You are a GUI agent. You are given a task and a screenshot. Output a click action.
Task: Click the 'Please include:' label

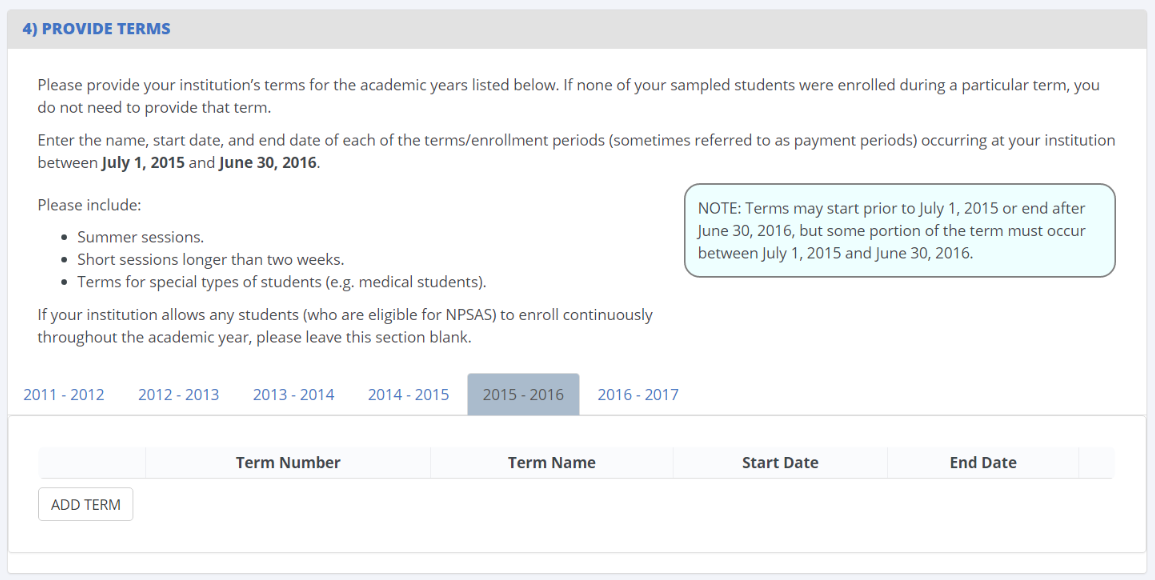click(x=89, y=205)
